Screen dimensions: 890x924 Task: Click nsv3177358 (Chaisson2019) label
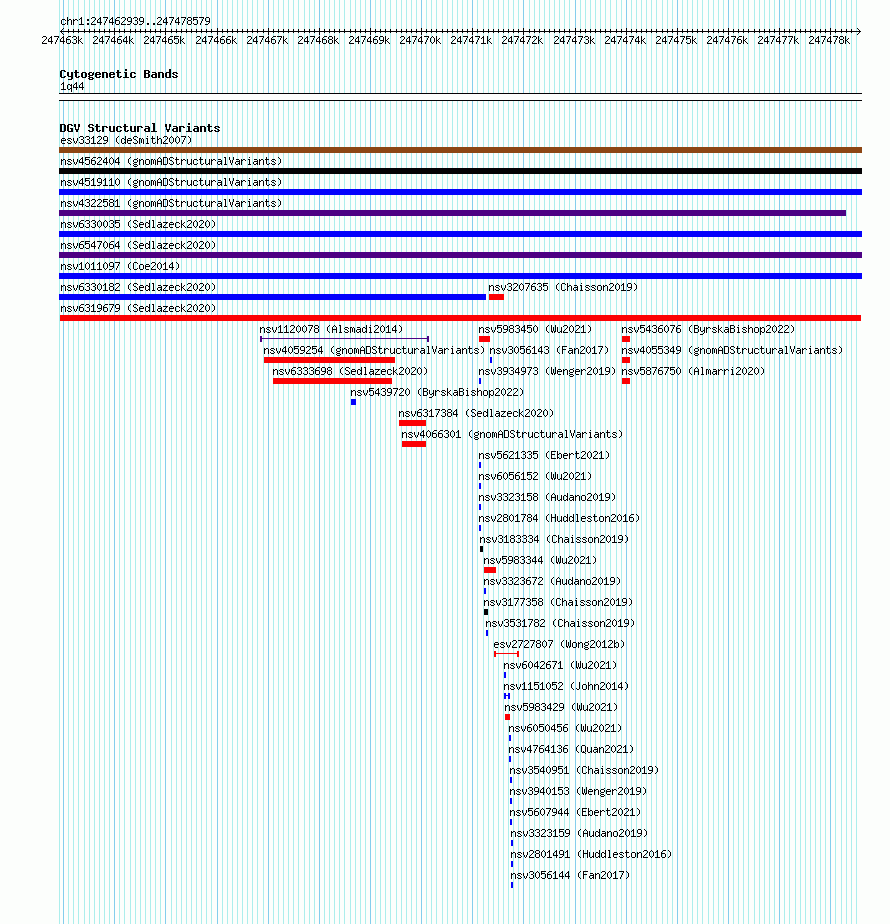pos(558,602)
